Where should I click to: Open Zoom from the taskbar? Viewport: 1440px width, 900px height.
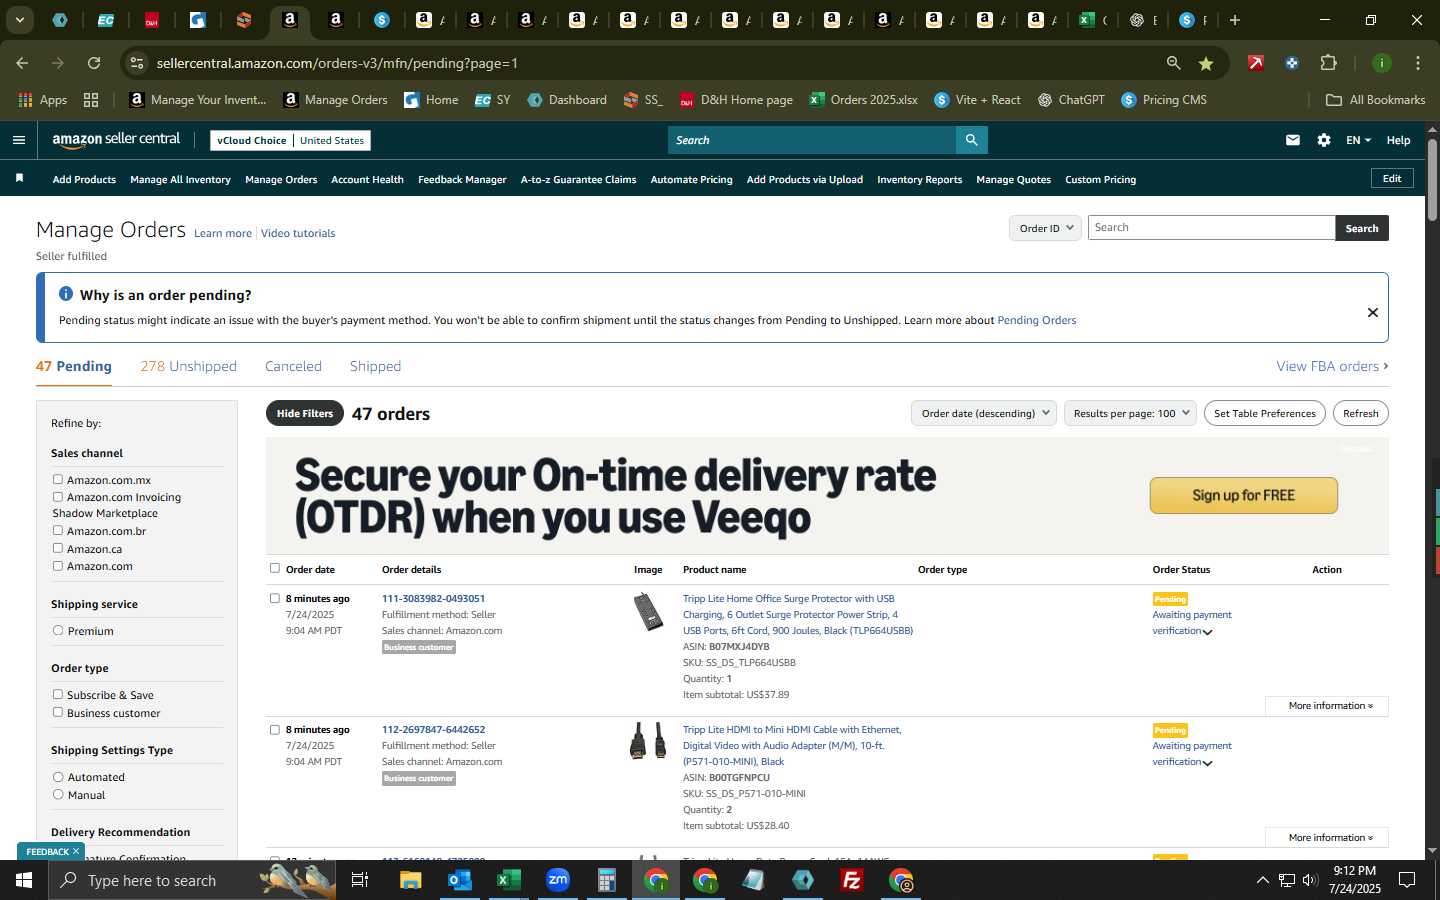pos(557,880)
